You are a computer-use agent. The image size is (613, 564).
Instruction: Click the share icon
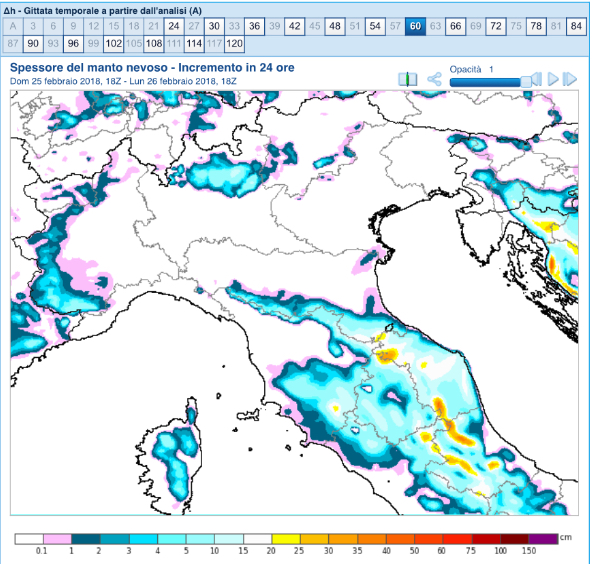(x=434, y=79)
